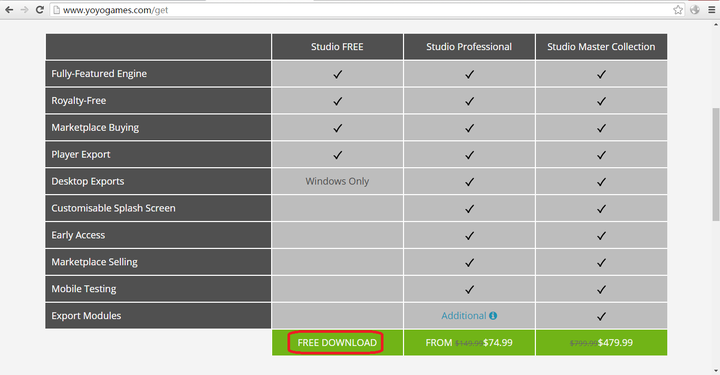Click the Fully-Featured Engine row label

[99, 74]
